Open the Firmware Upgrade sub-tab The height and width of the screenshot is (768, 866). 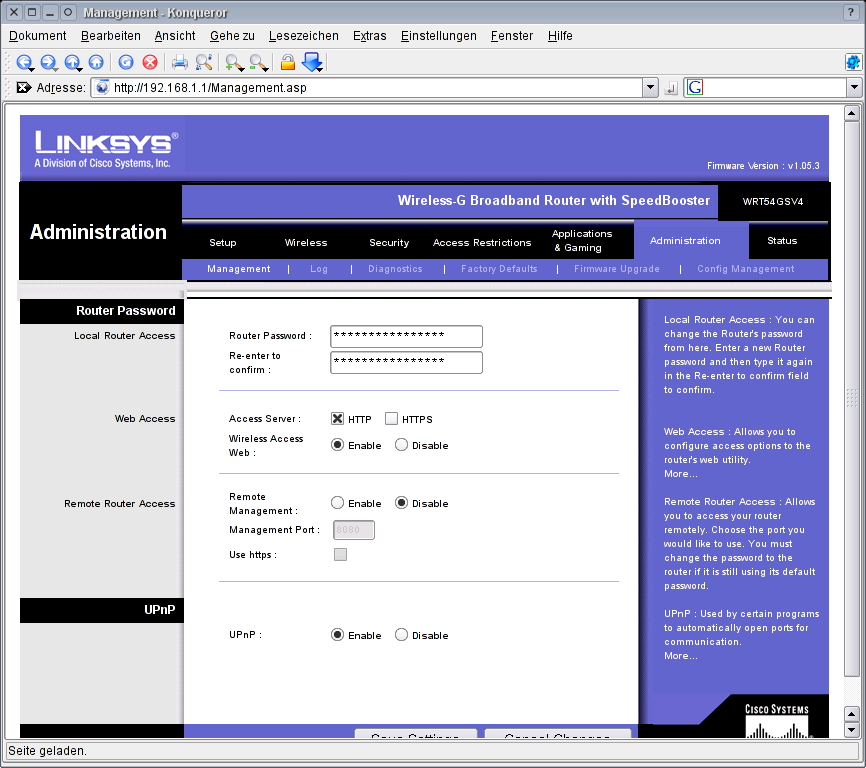(x=617, y=269)
